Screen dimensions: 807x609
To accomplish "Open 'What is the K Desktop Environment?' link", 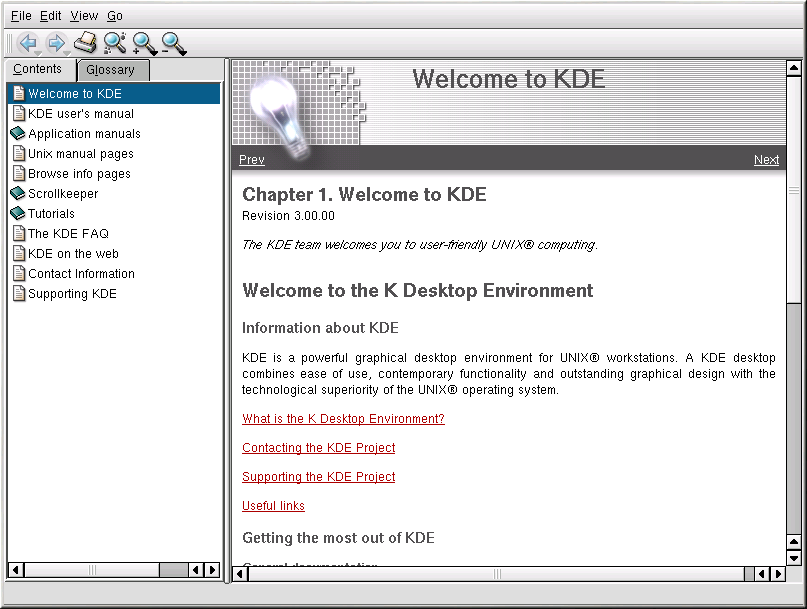I will (343, 419).
